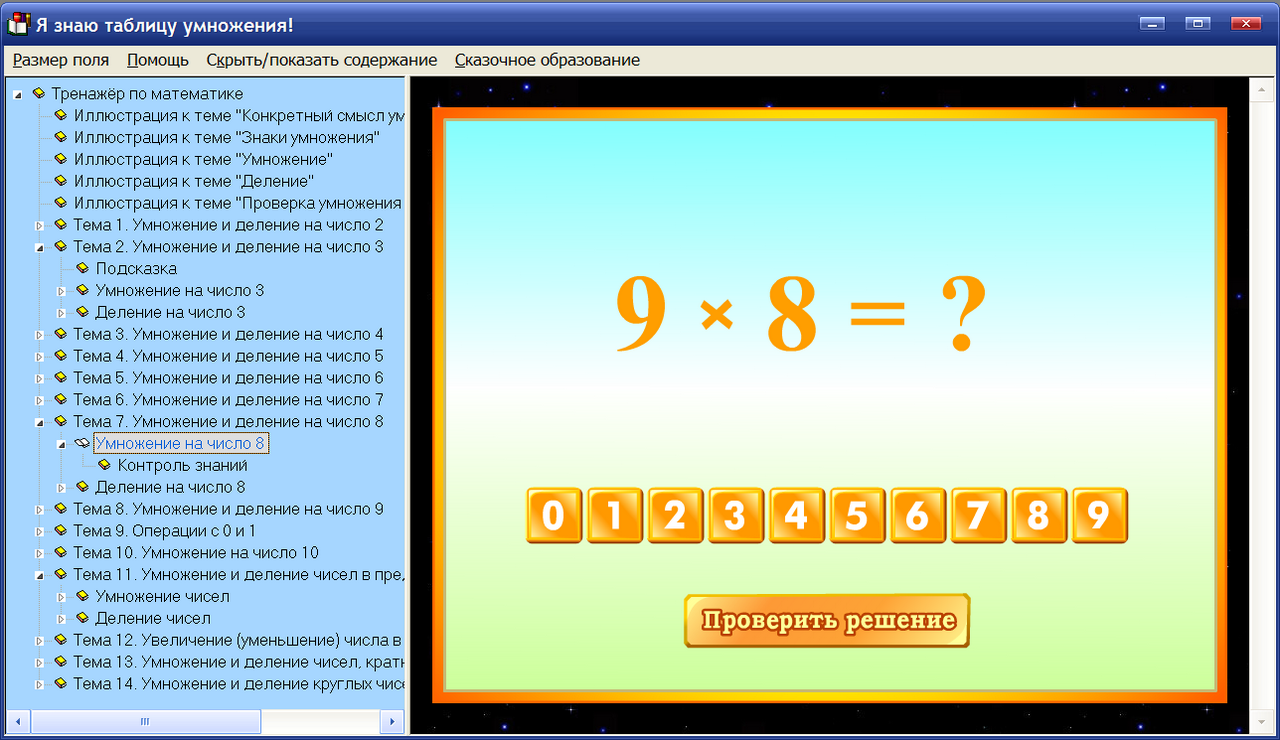Select the Тема 10. Умножение на число 10 label
This screenshot has height=740, width=1280.
[197, 552]
